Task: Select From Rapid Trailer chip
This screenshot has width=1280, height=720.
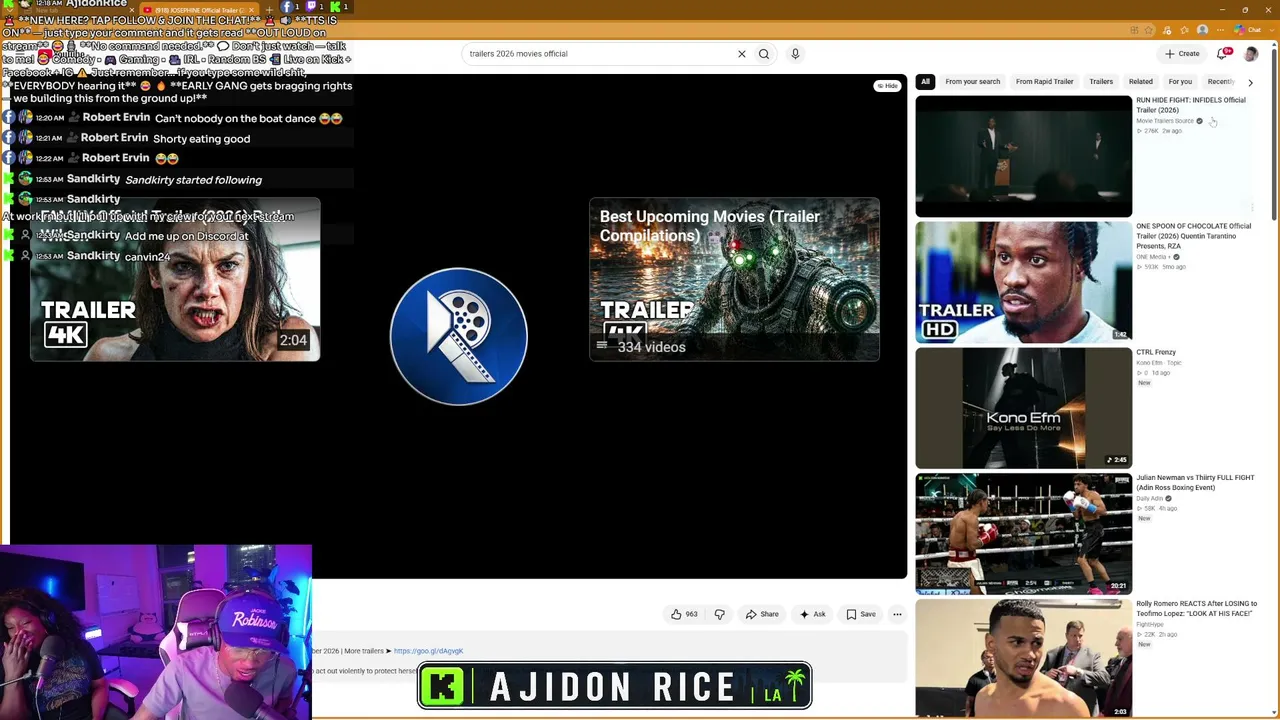Action: (1044, 82)
